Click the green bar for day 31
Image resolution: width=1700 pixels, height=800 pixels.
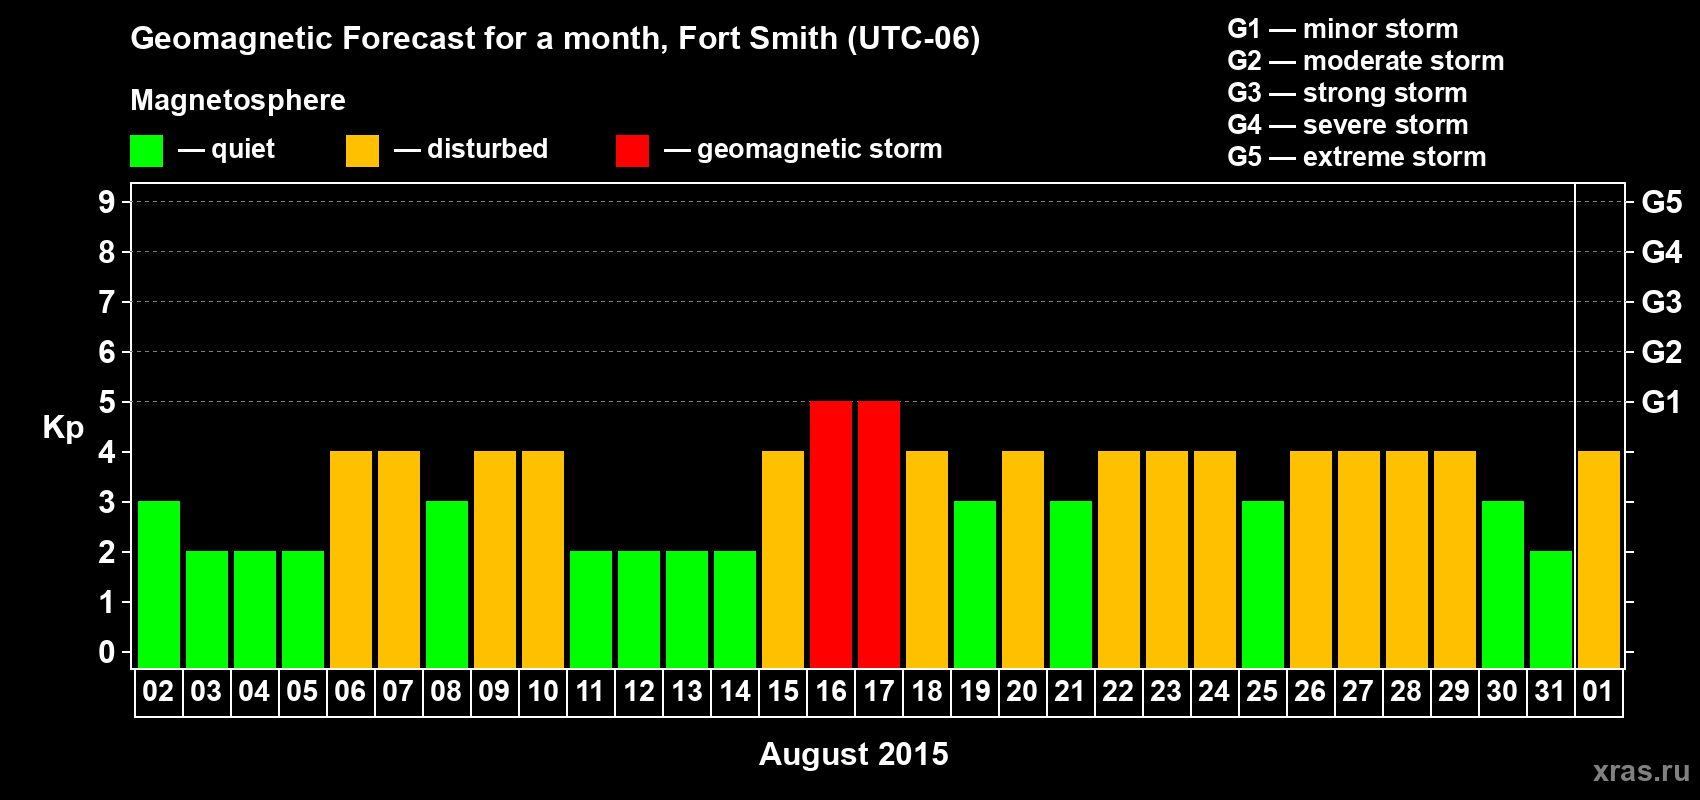tap(1551, 609)
